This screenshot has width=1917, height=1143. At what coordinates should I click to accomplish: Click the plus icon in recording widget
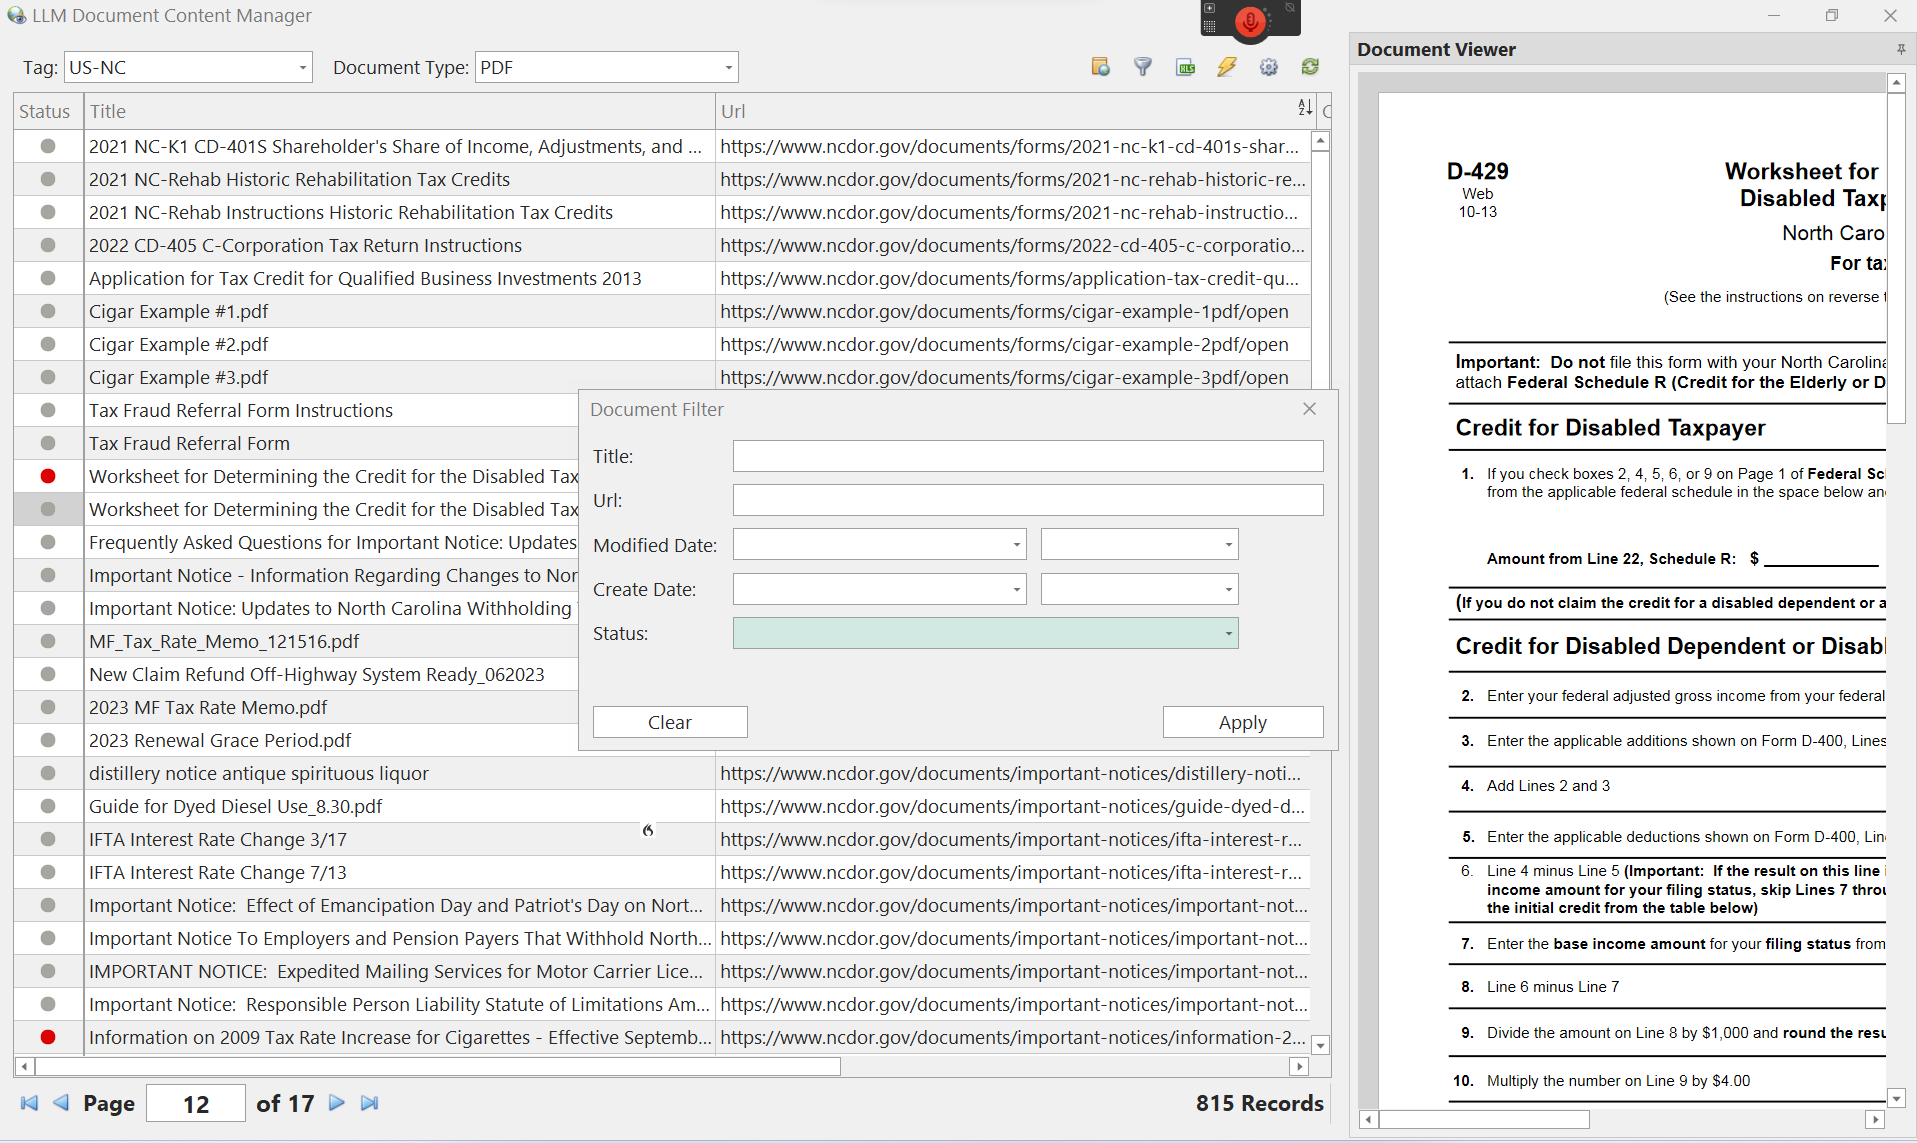tap(1210, 9)
